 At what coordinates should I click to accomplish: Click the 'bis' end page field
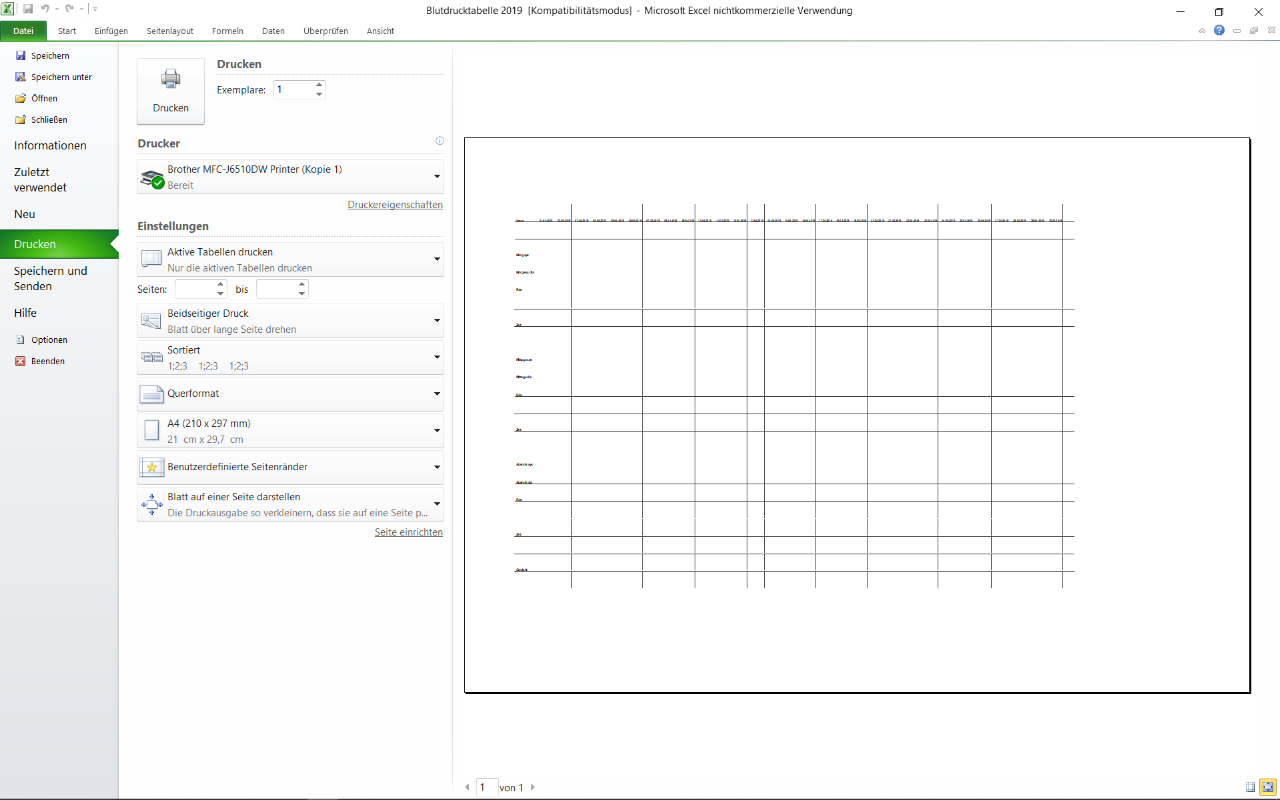[277, 289]
